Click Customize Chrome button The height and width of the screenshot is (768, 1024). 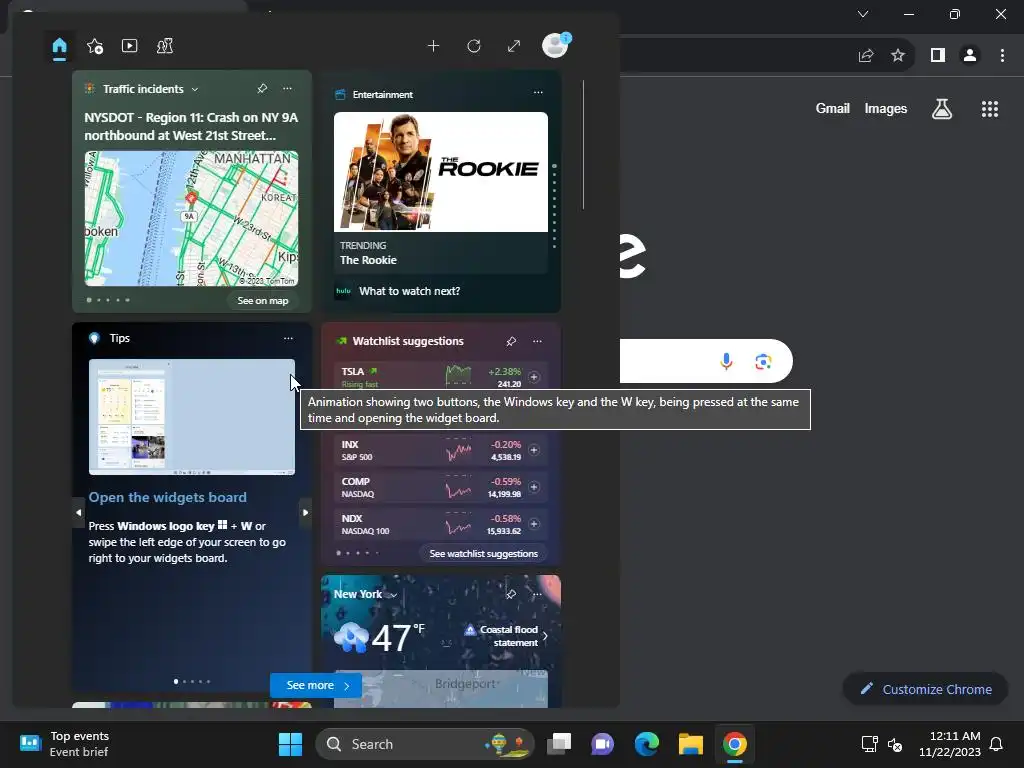925,689
